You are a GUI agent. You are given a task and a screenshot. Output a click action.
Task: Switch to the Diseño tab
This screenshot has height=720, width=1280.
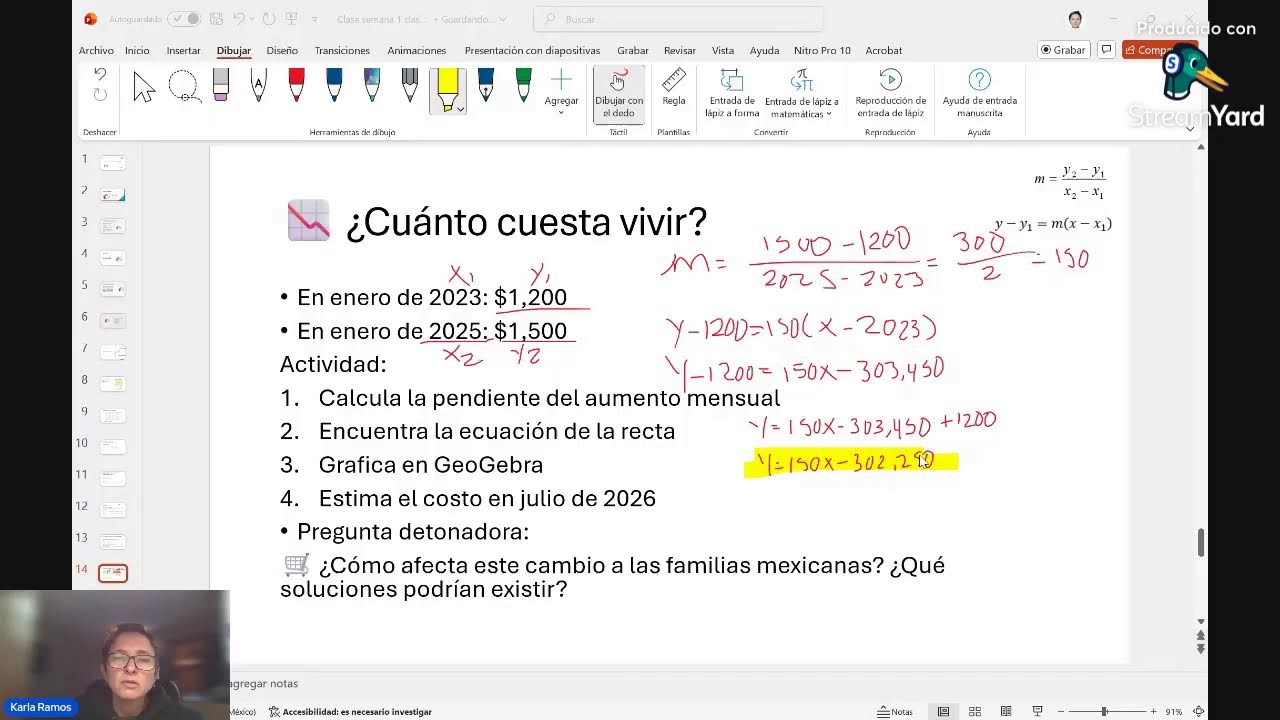click(x=282, y=50)
